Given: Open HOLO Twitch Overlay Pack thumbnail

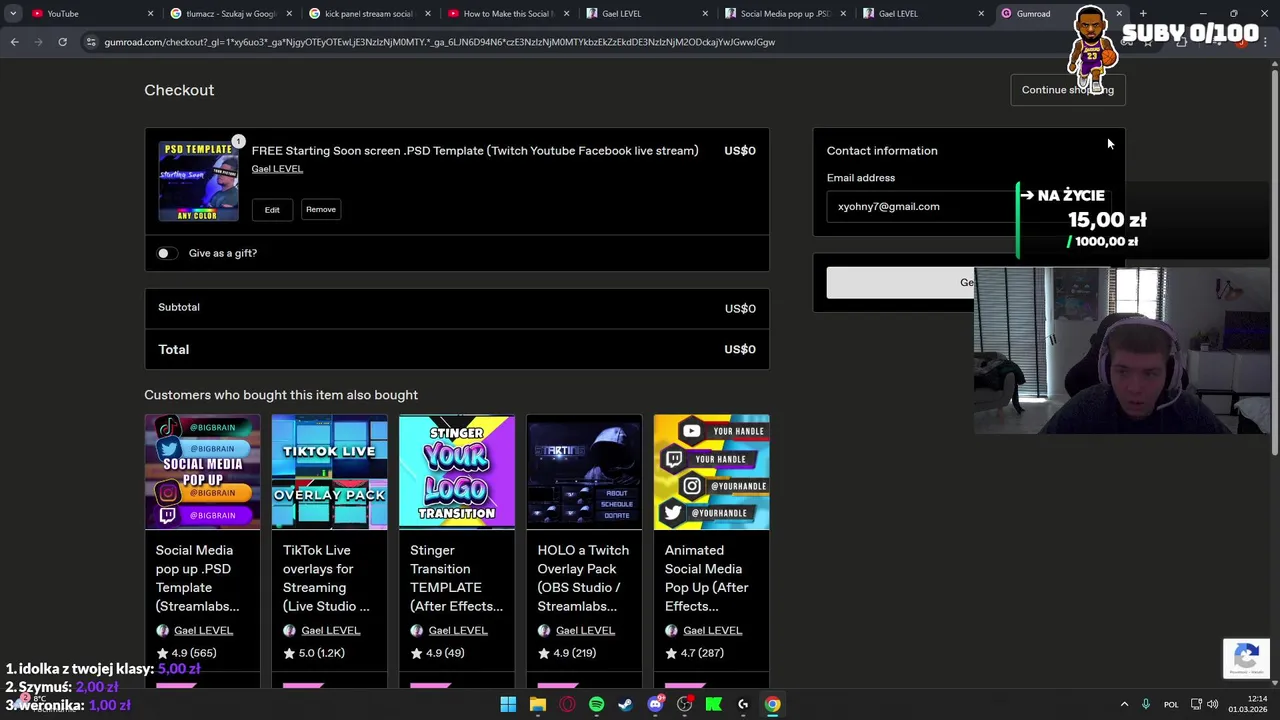Looking at the screenshot, I should [x=584, y=472].
